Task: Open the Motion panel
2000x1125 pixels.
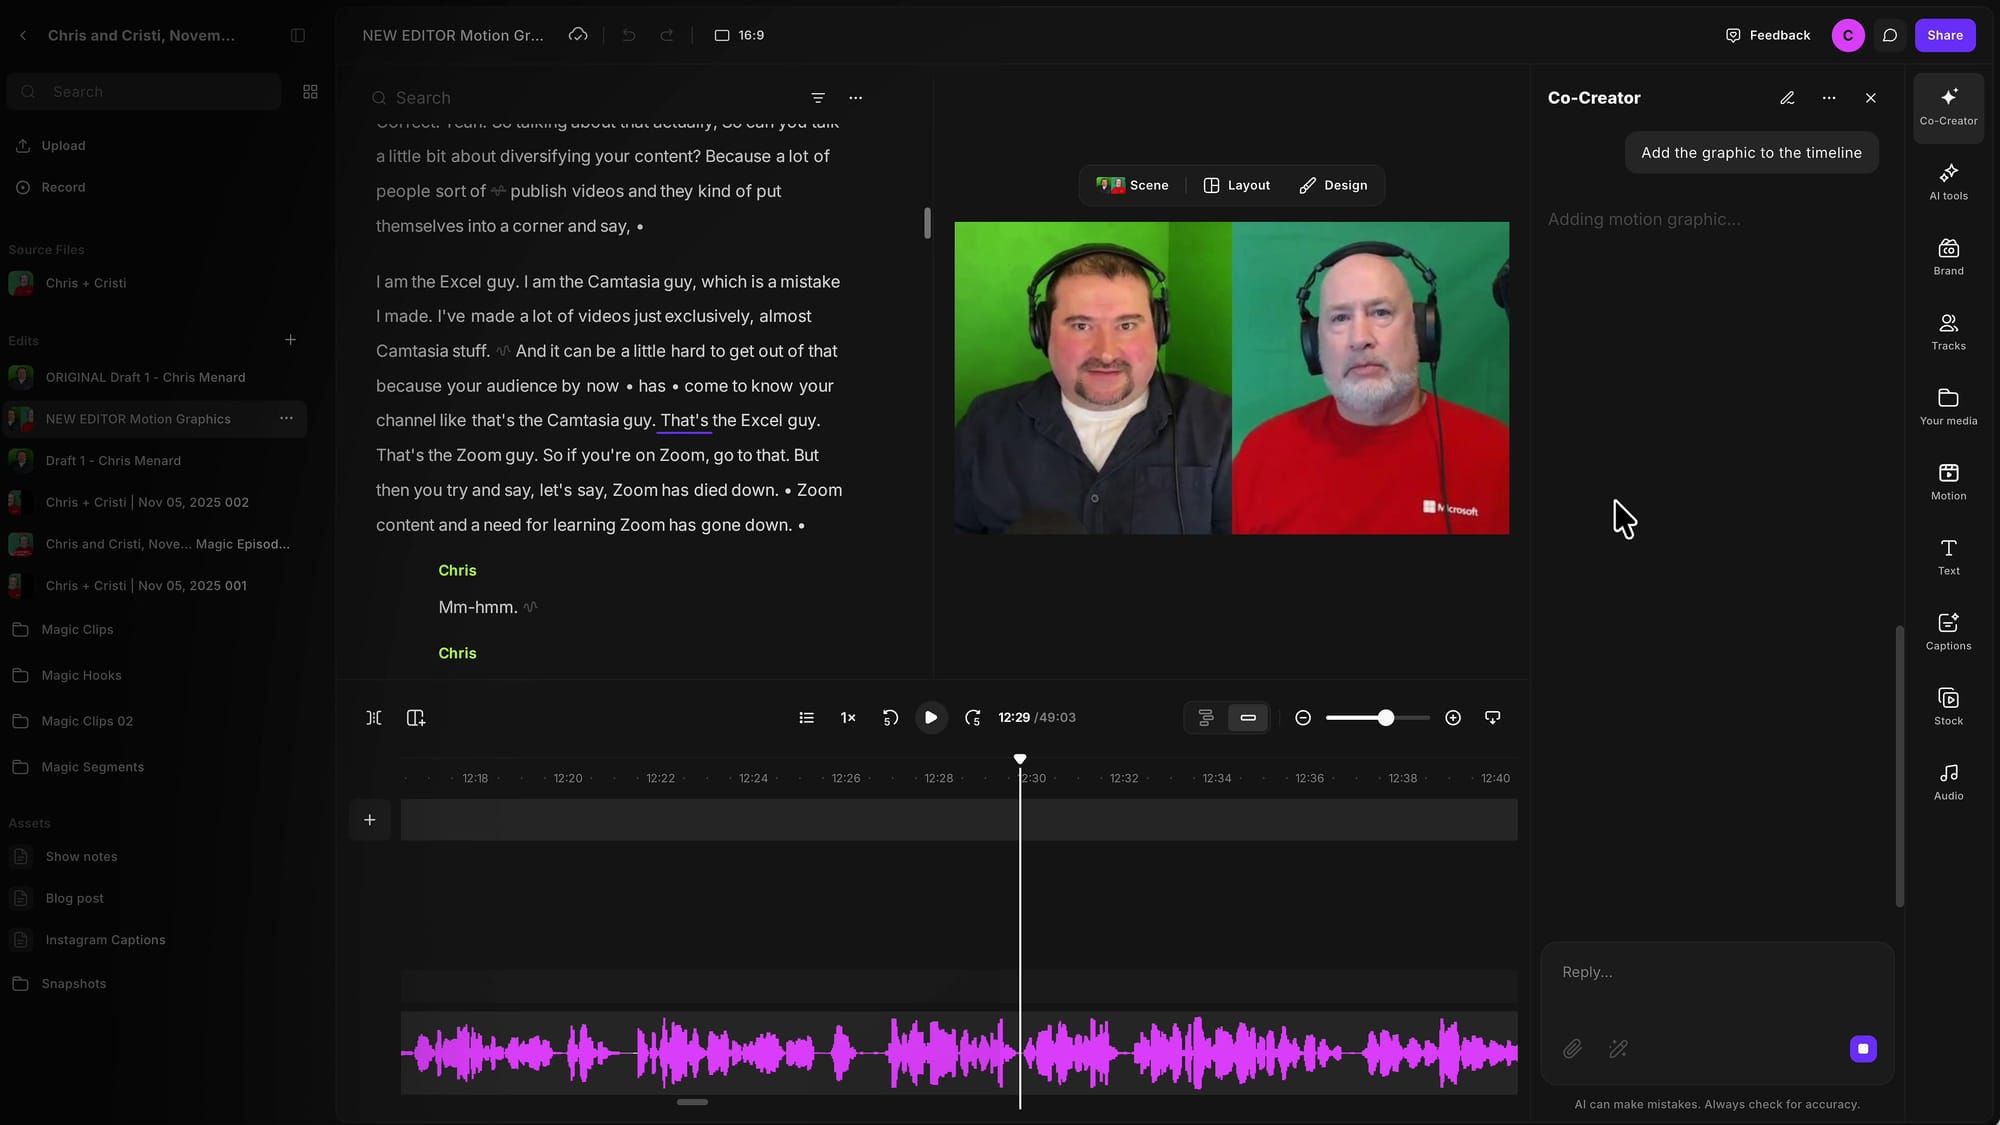Action: point(1948,482)
